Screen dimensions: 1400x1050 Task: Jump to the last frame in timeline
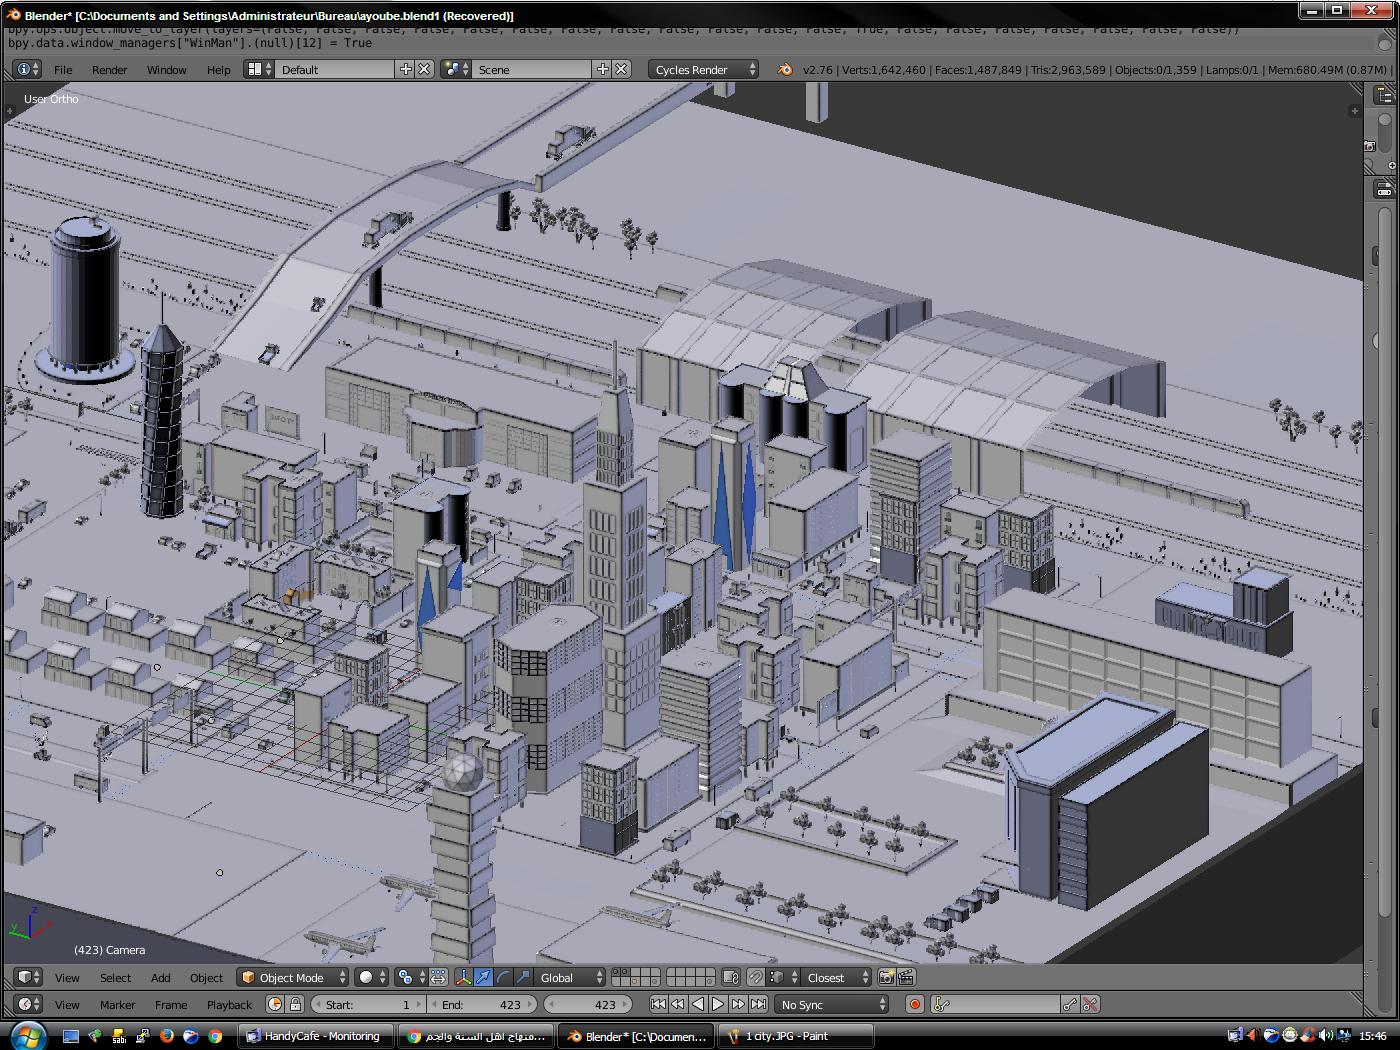pos(759,1004)
